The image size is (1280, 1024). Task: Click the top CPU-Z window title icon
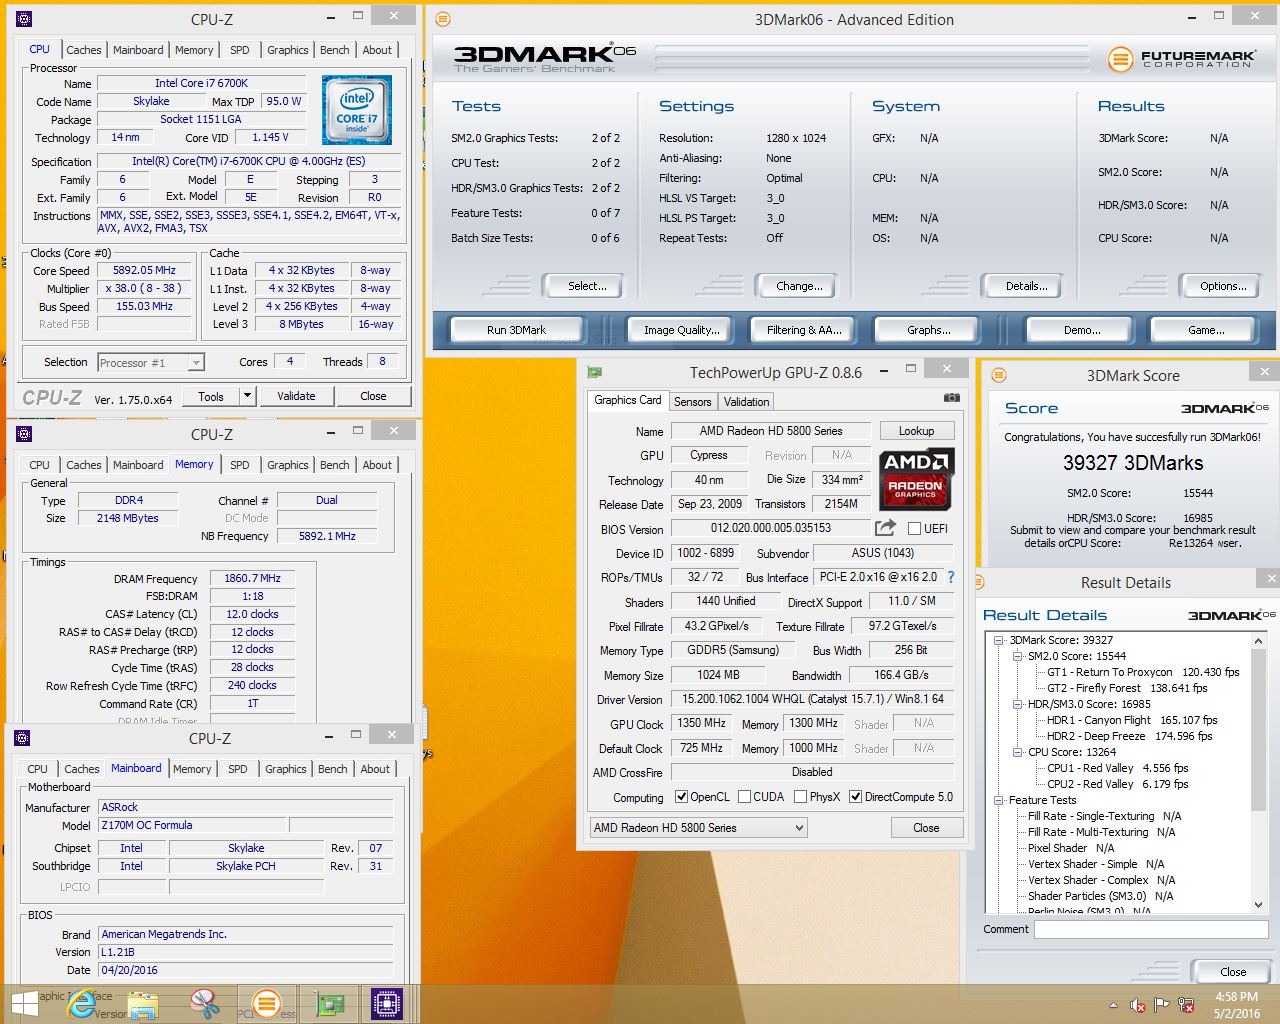[24, 19]
